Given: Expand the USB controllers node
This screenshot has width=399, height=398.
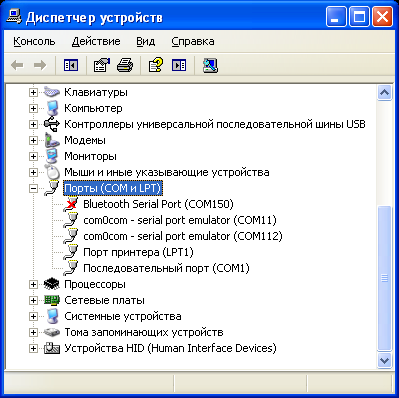Looking at the screenshot, I should click(x=33, y=124).
